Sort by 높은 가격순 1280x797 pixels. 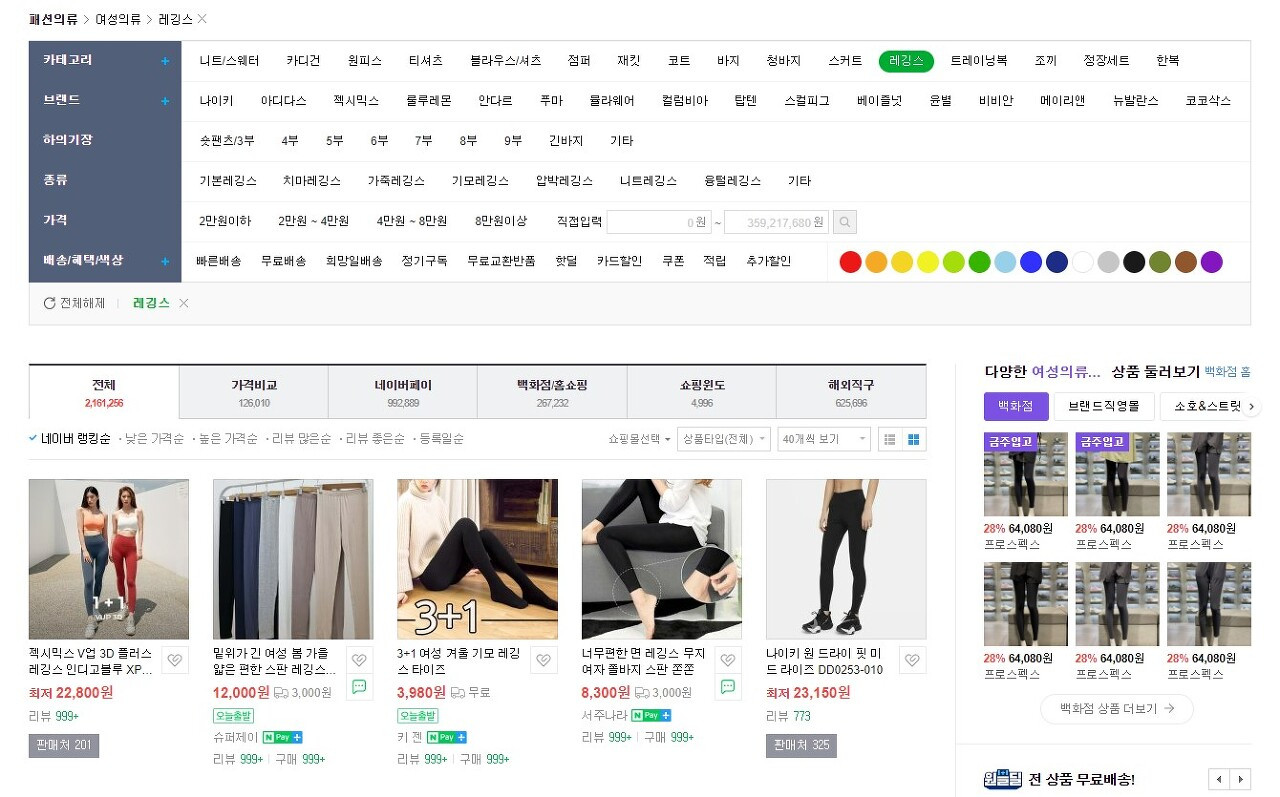[x=227, y=439]
